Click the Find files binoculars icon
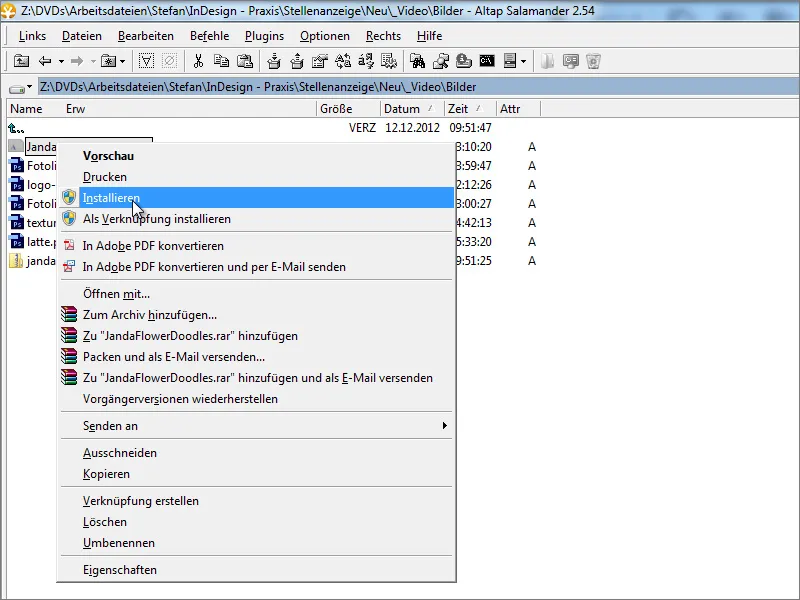 tap(417, 61)
